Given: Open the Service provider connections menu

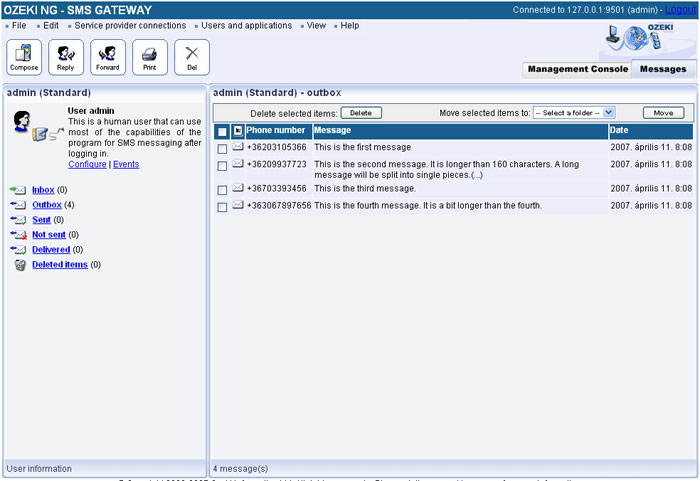Looking at the screenshot, I should pyautogui.click(x=130, y=26).
